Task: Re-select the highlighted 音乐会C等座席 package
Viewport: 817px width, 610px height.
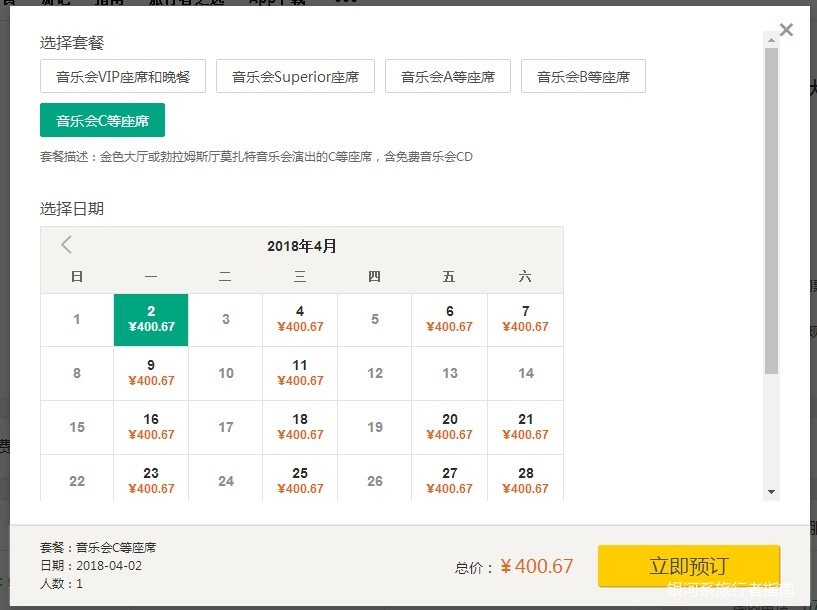Action: coord(103,119)
